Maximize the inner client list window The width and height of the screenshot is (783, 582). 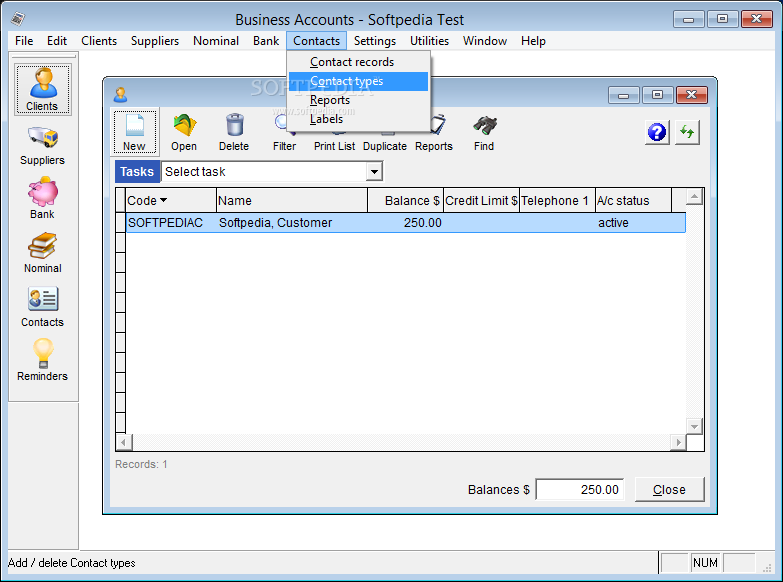tap(657, 95)
